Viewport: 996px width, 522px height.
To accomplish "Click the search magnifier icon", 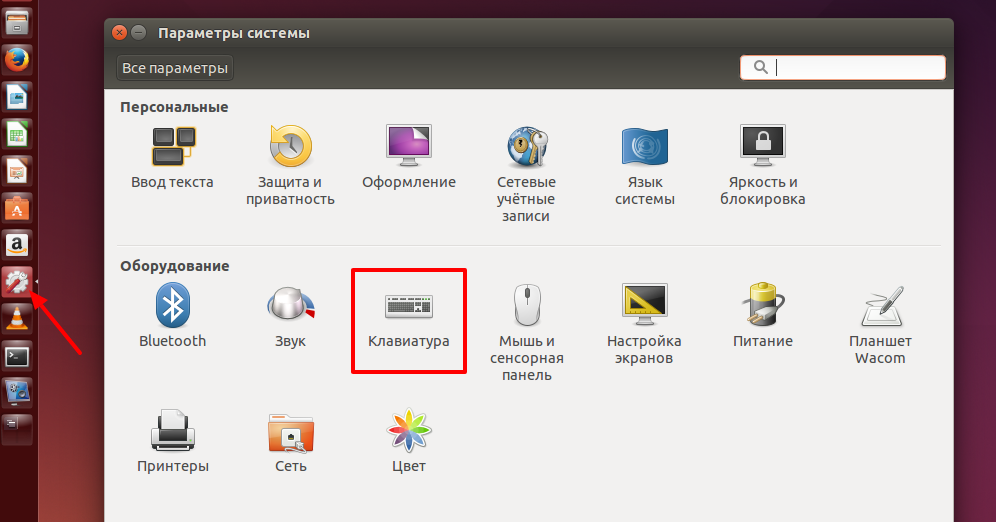I will tap(760, 67).
